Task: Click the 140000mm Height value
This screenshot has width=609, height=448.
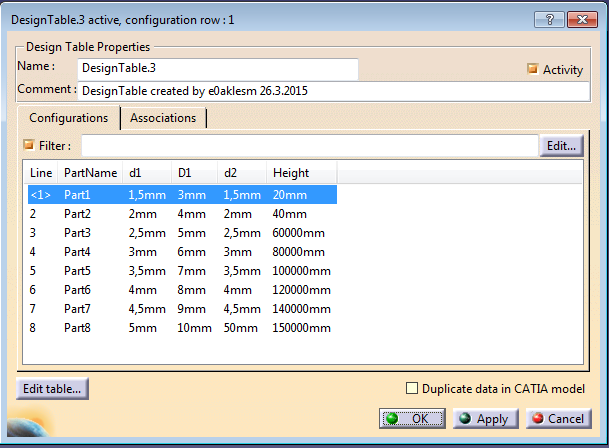Action: tap(301, 309)
